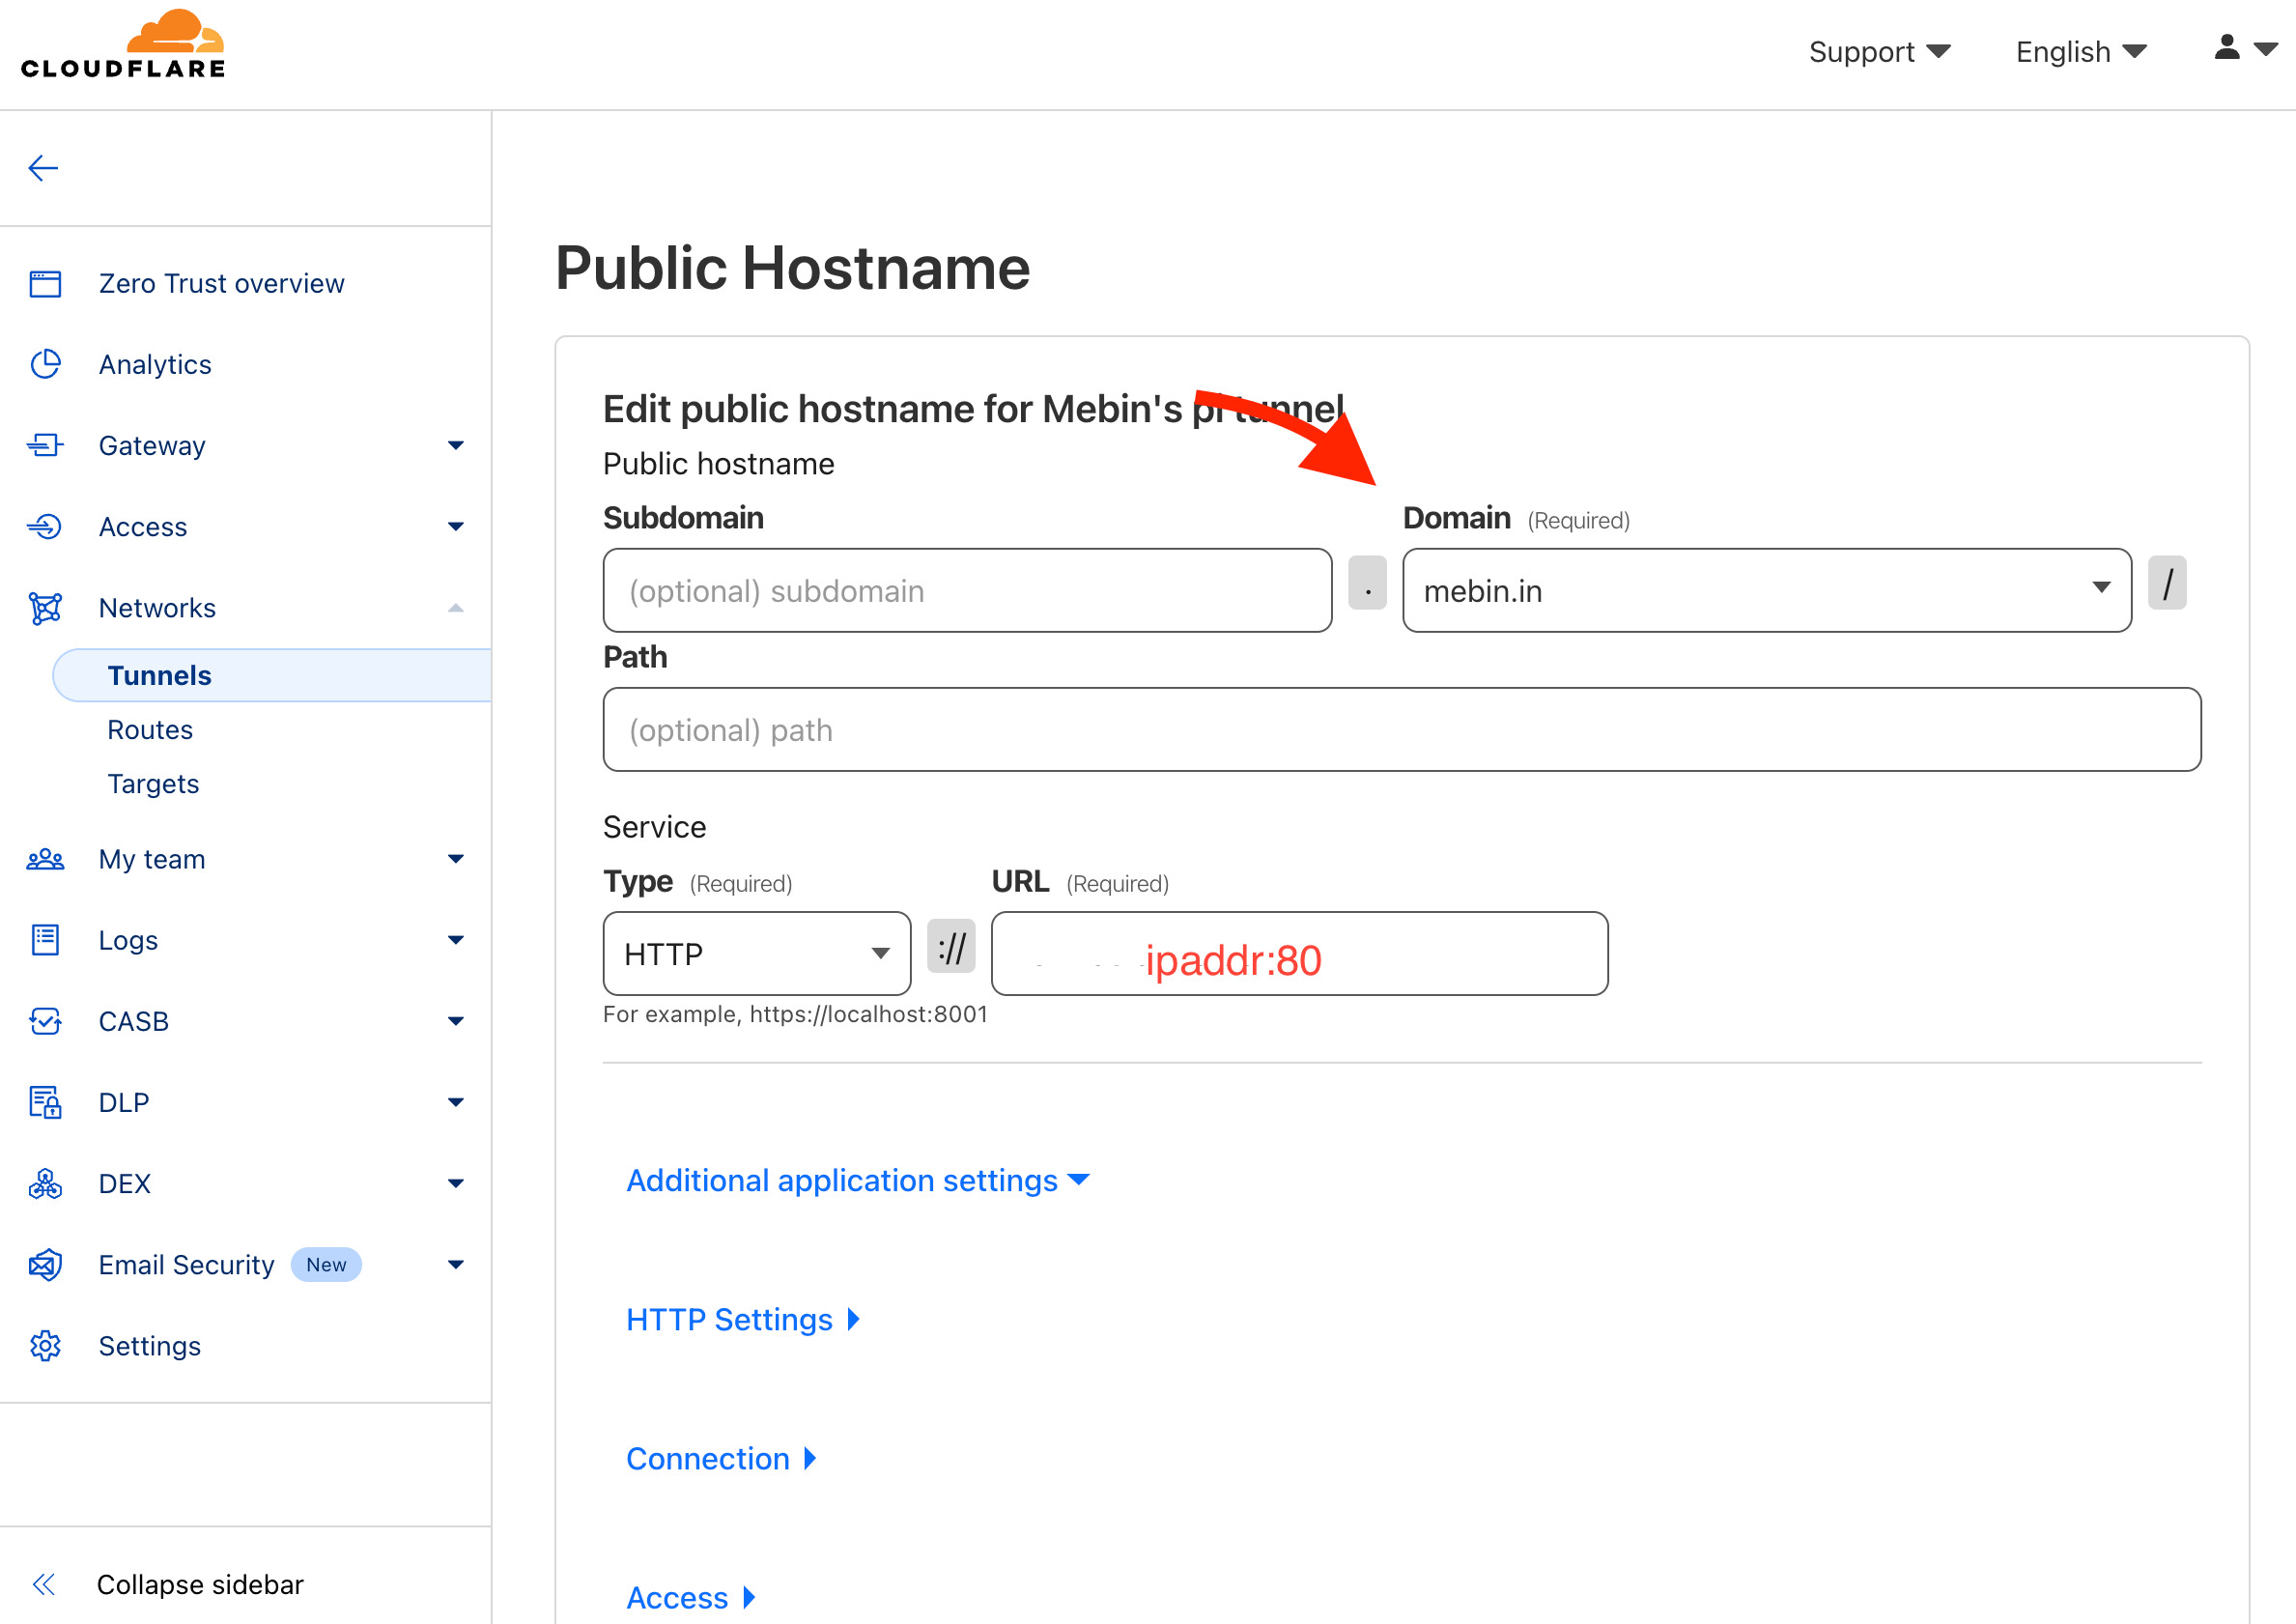Select Targets in the Networks submenu
The height and width of the screenshot is (1624, 2296).
click(153, 784)
